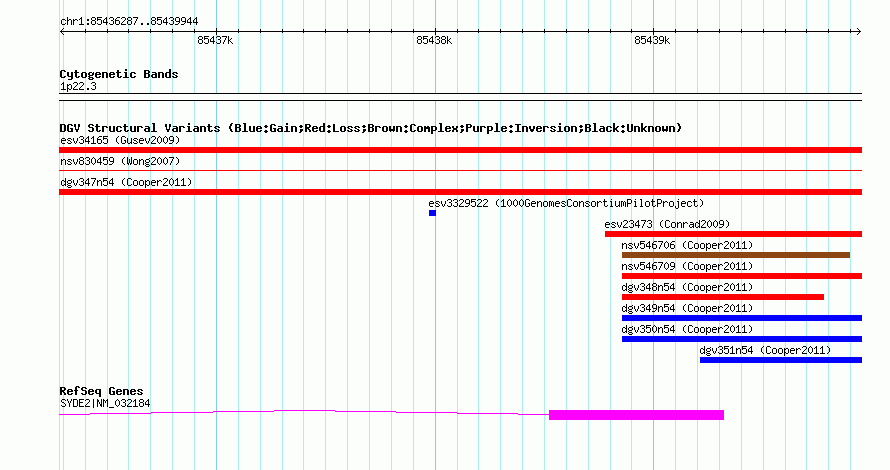Click the dgv349n54 (Cooper2011) label
The image size is (890, 470).
point(687,308)
